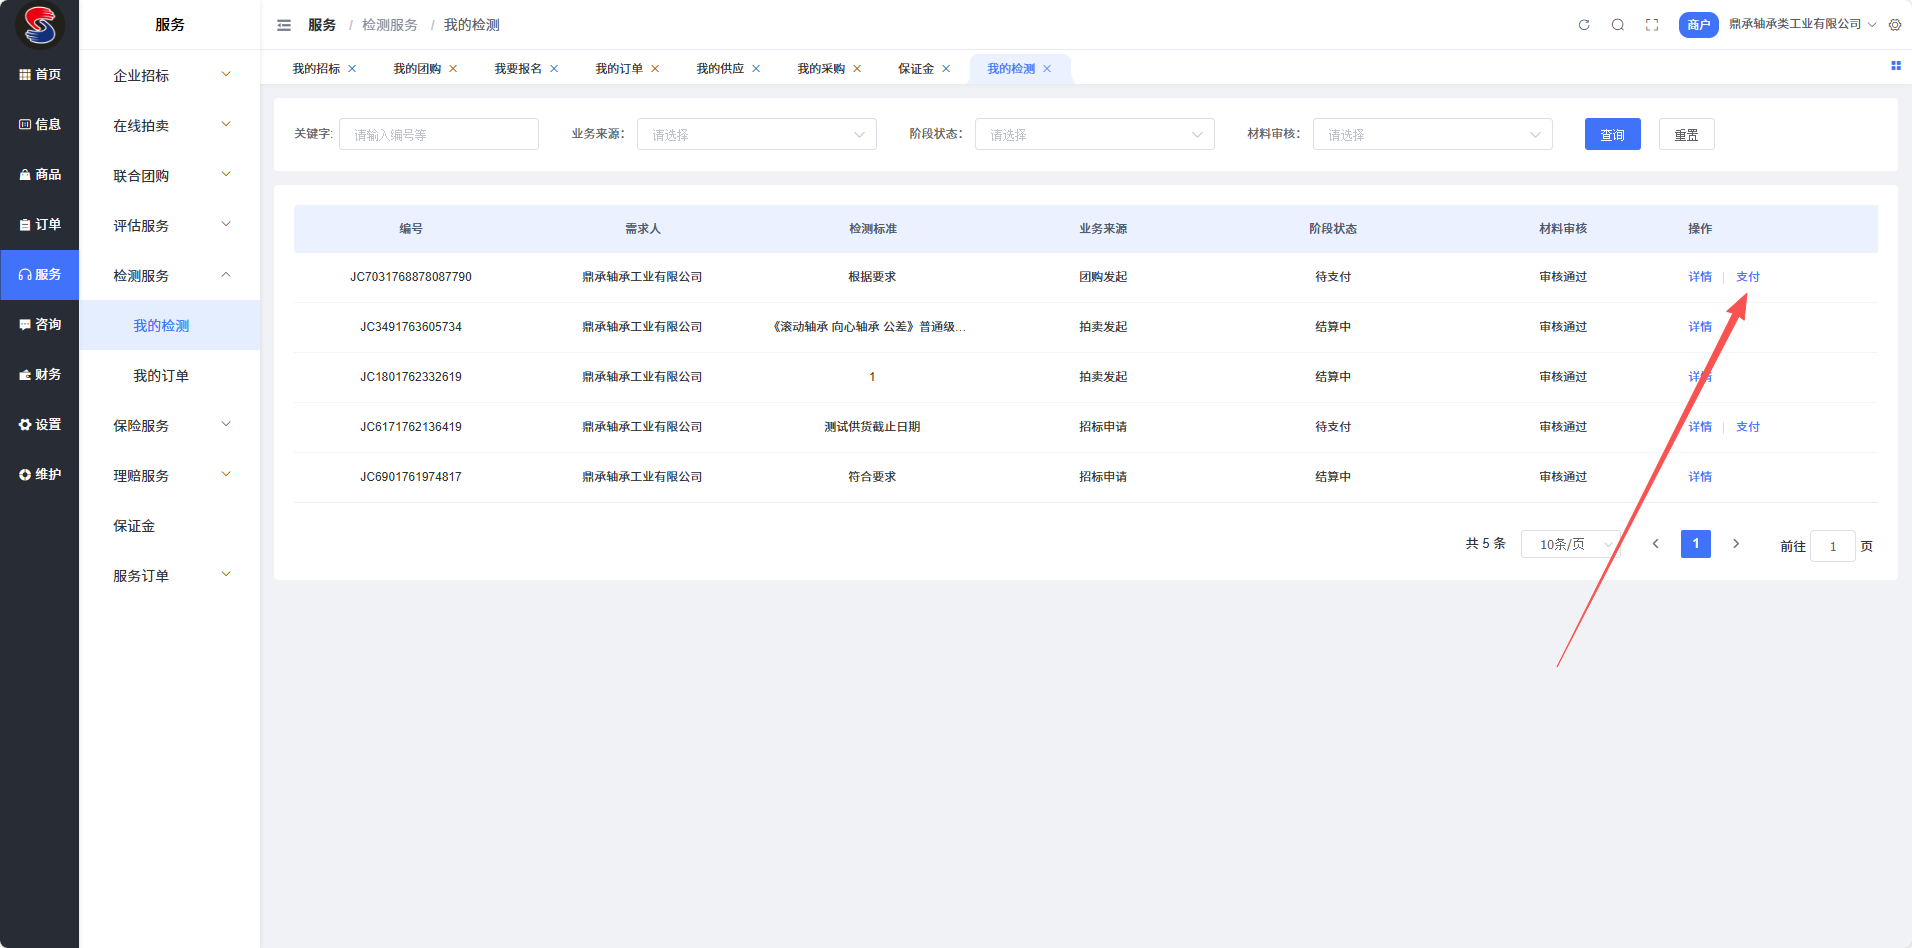Open the tab grid menu icon
Viewport: 1912px width, 948px height.
click(x=1895, y=66)
